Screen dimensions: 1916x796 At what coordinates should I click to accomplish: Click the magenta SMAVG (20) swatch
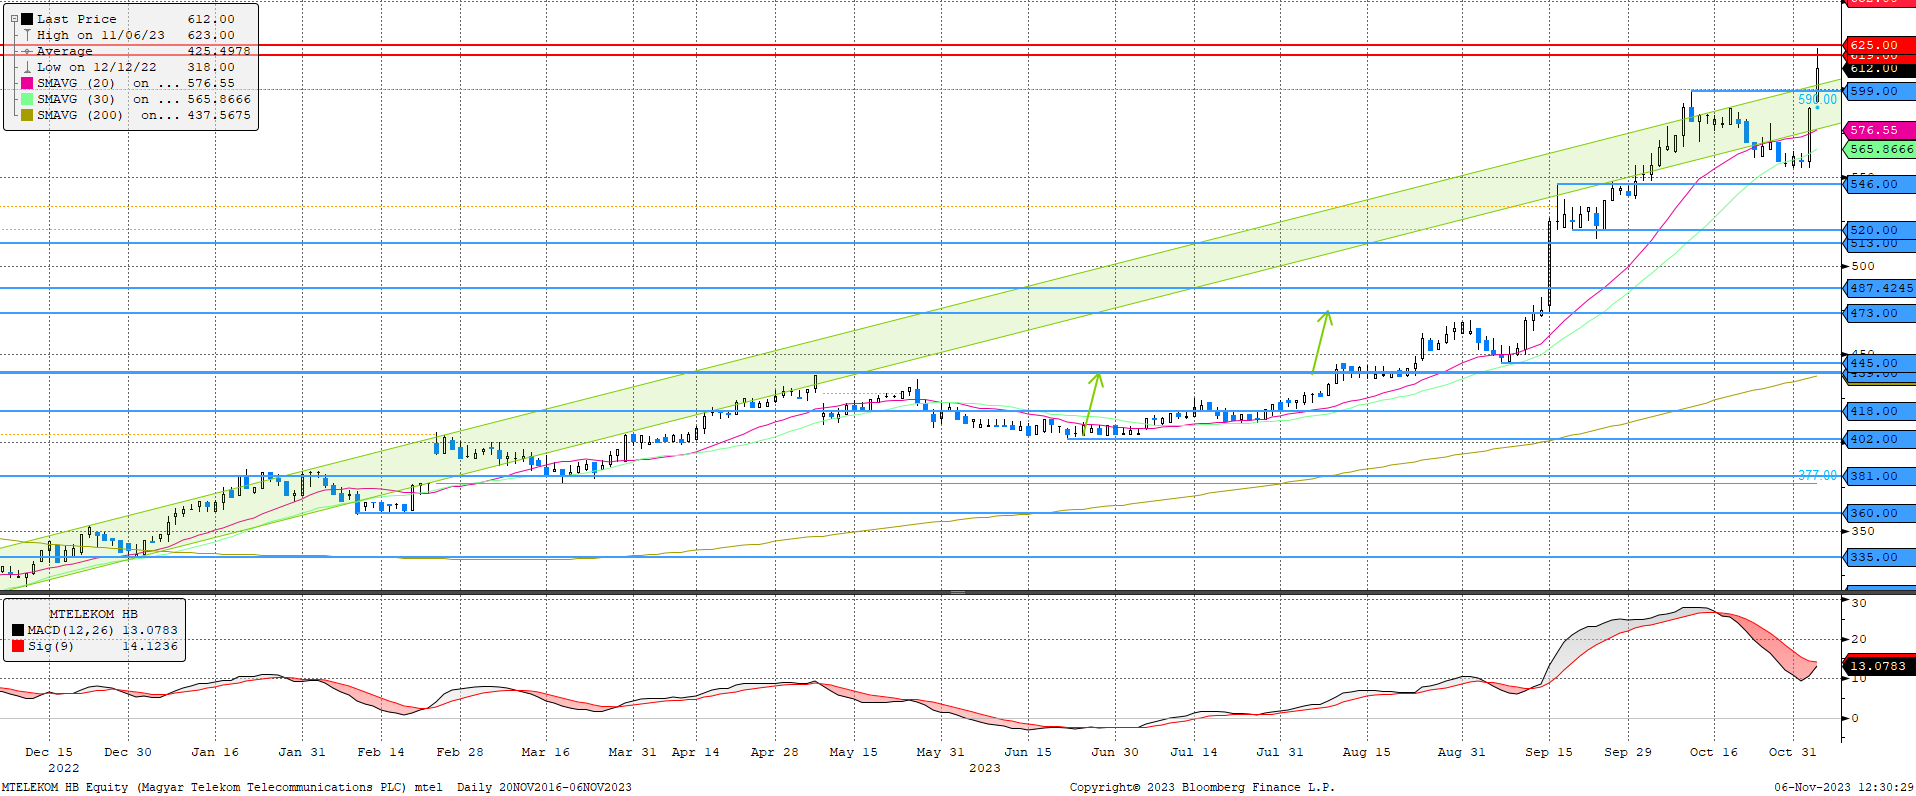coord(27,83)
